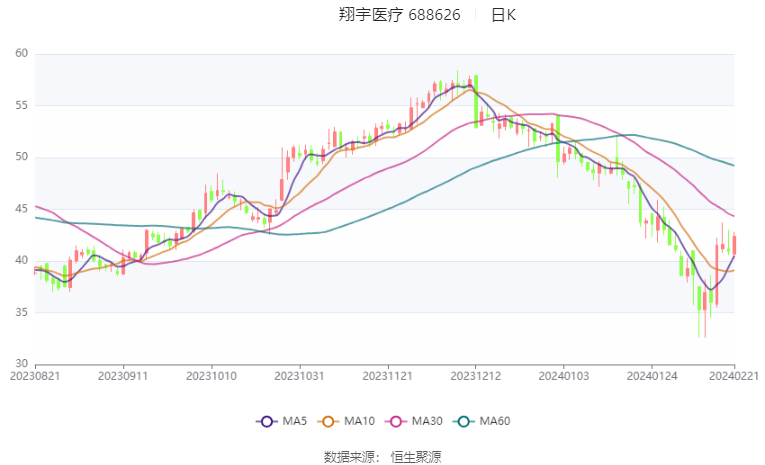The height and width of the screenshot is (465, 765).
Task: Click the MA10 legend label
Action: (360, 421)
